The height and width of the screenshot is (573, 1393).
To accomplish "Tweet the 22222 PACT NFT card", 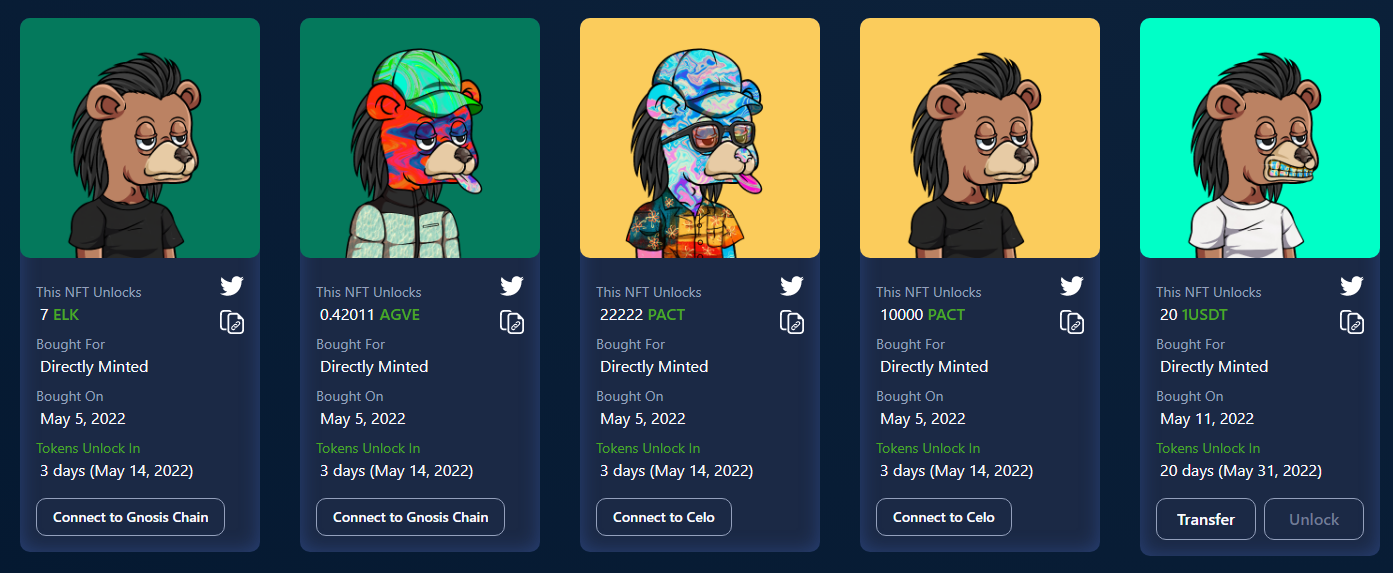I will tap(792, 286).
